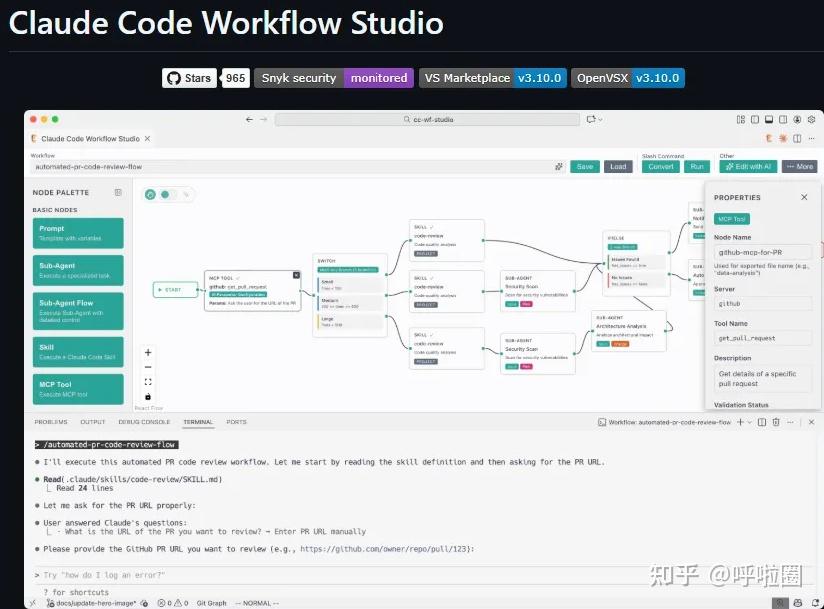Click the forward navigation arrow in title bar
Viewport: 824px width, 609px height.
coord(263,120)
